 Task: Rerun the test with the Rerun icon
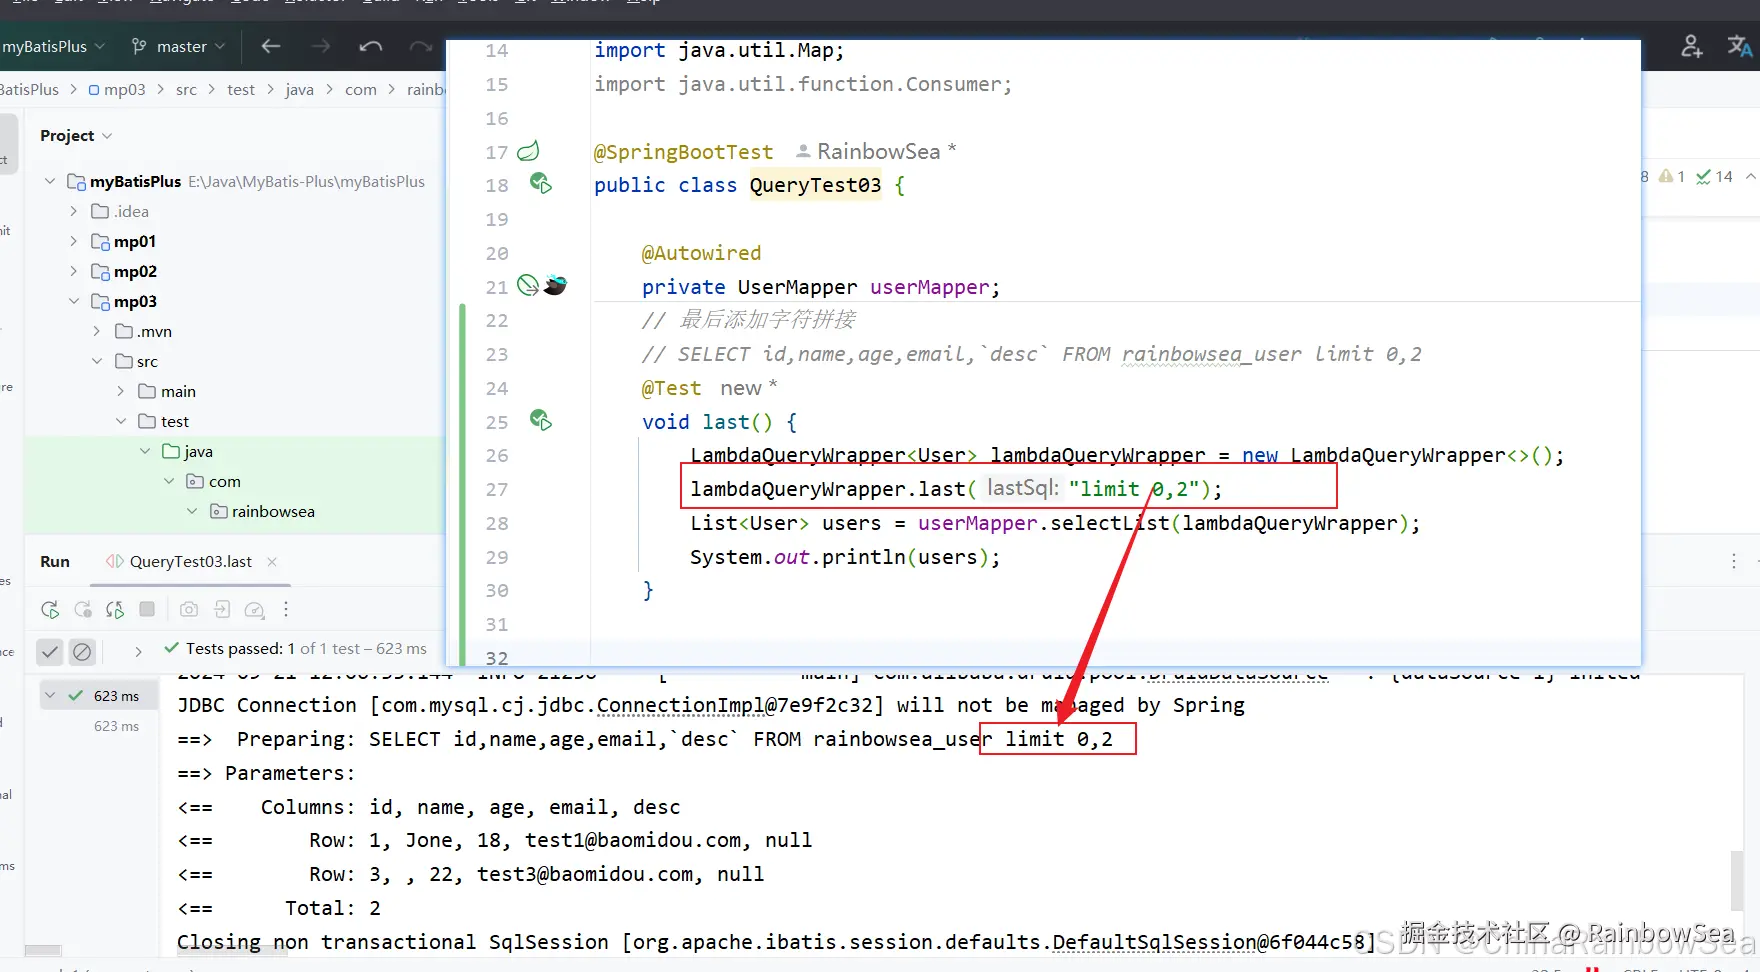click(50, 609)
